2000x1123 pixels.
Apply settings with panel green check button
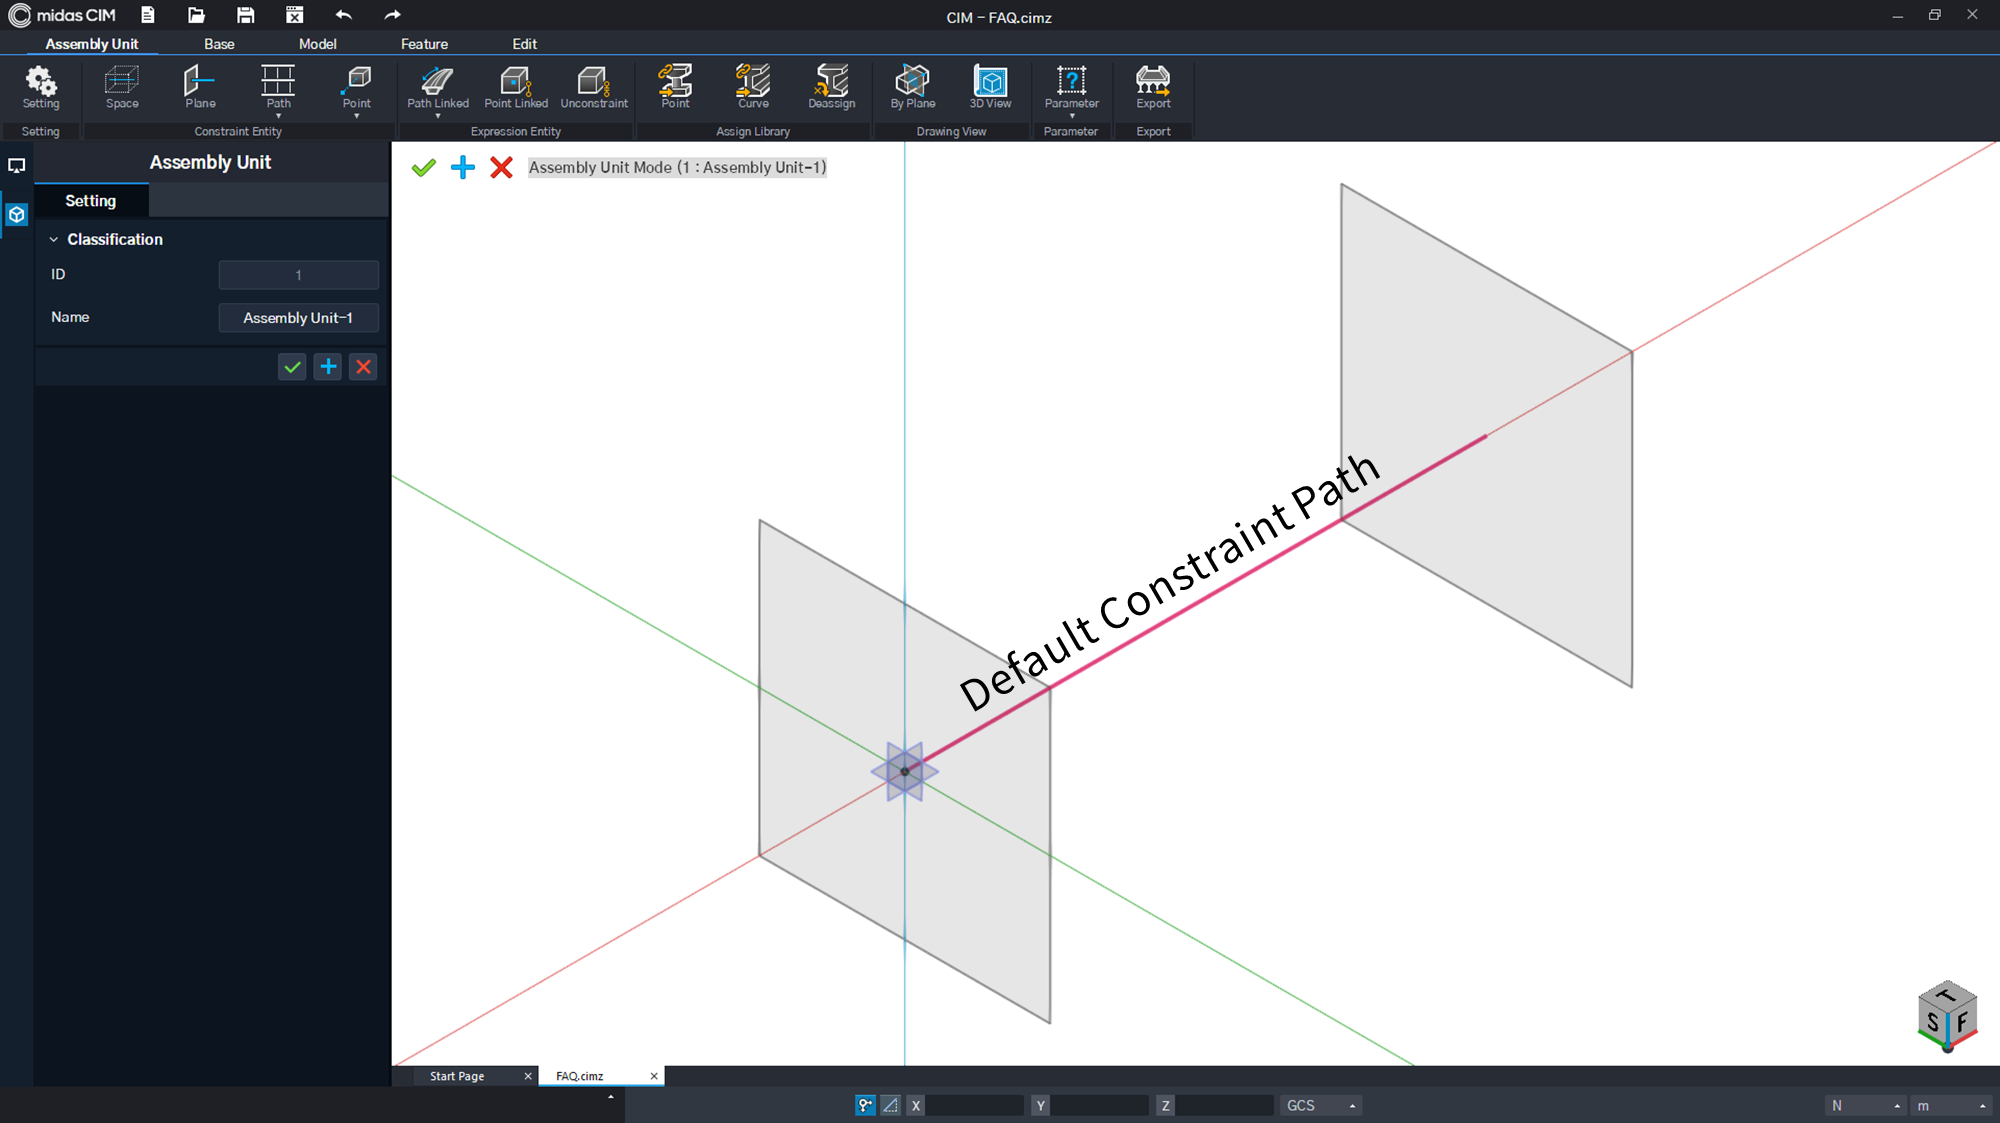(x=292, y=367)
